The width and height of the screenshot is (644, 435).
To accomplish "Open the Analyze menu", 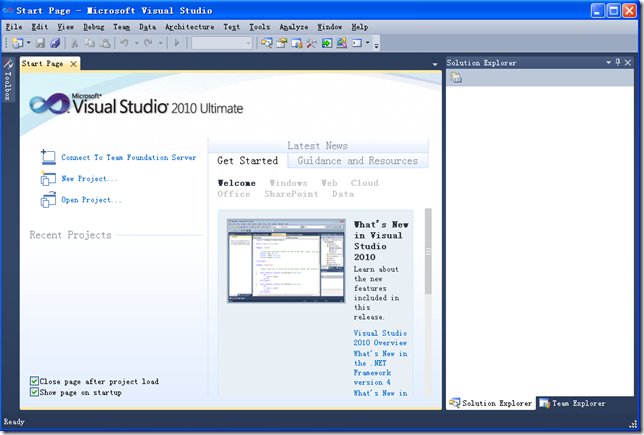I will pyautogui.click(x=294, y=27).
